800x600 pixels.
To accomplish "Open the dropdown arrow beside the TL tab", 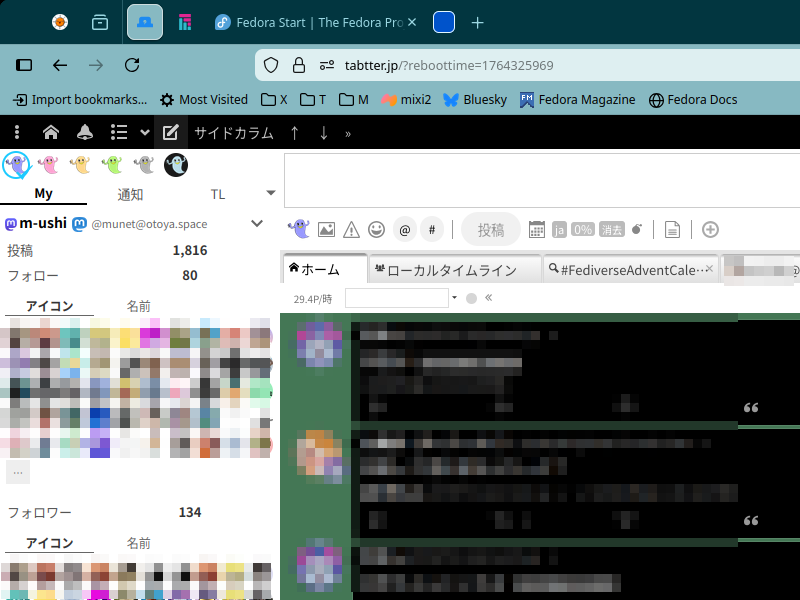I will [270, 193].
